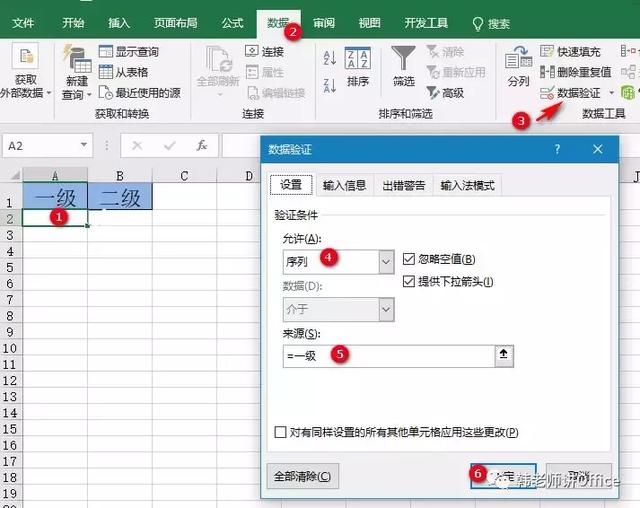The image size is (640, 508).
Task: Sort descending with the Z-A icon
Action: 329,86
